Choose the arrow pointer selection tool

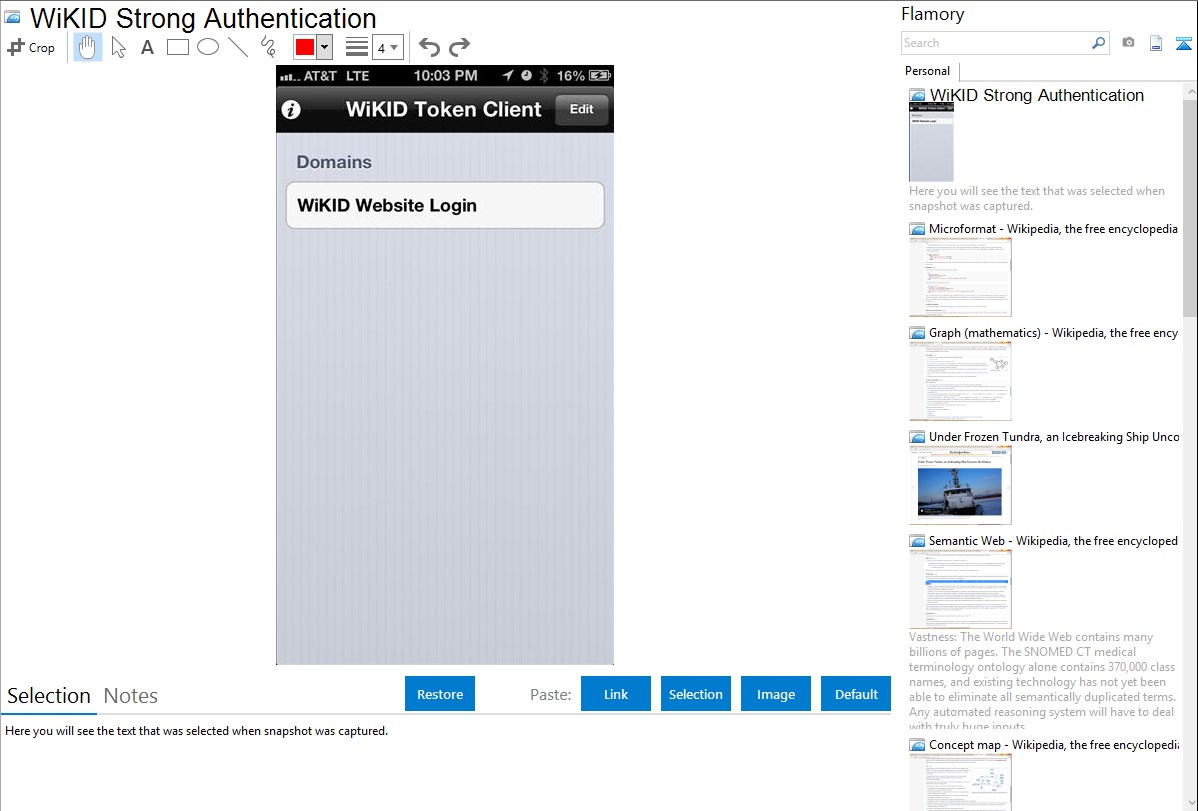coord(118,47)
